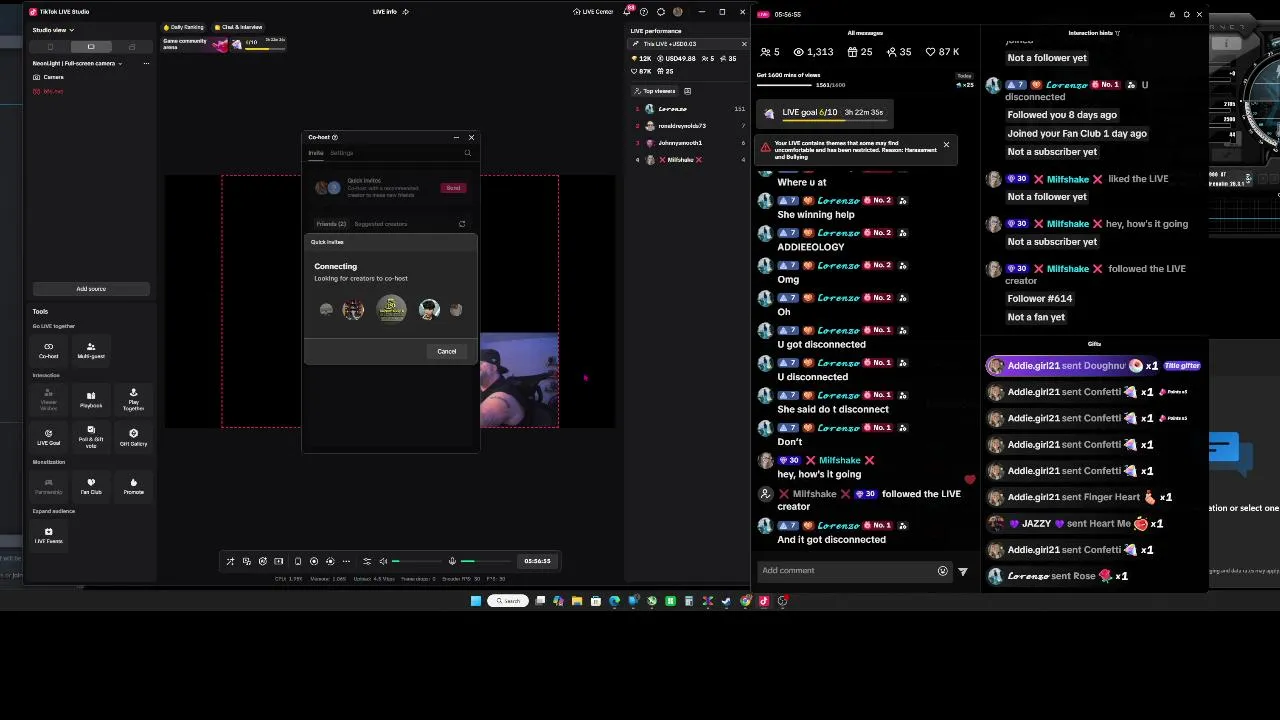1280x720 pixels.
Task: Open the Windows Start button
Action: point(476,601)
